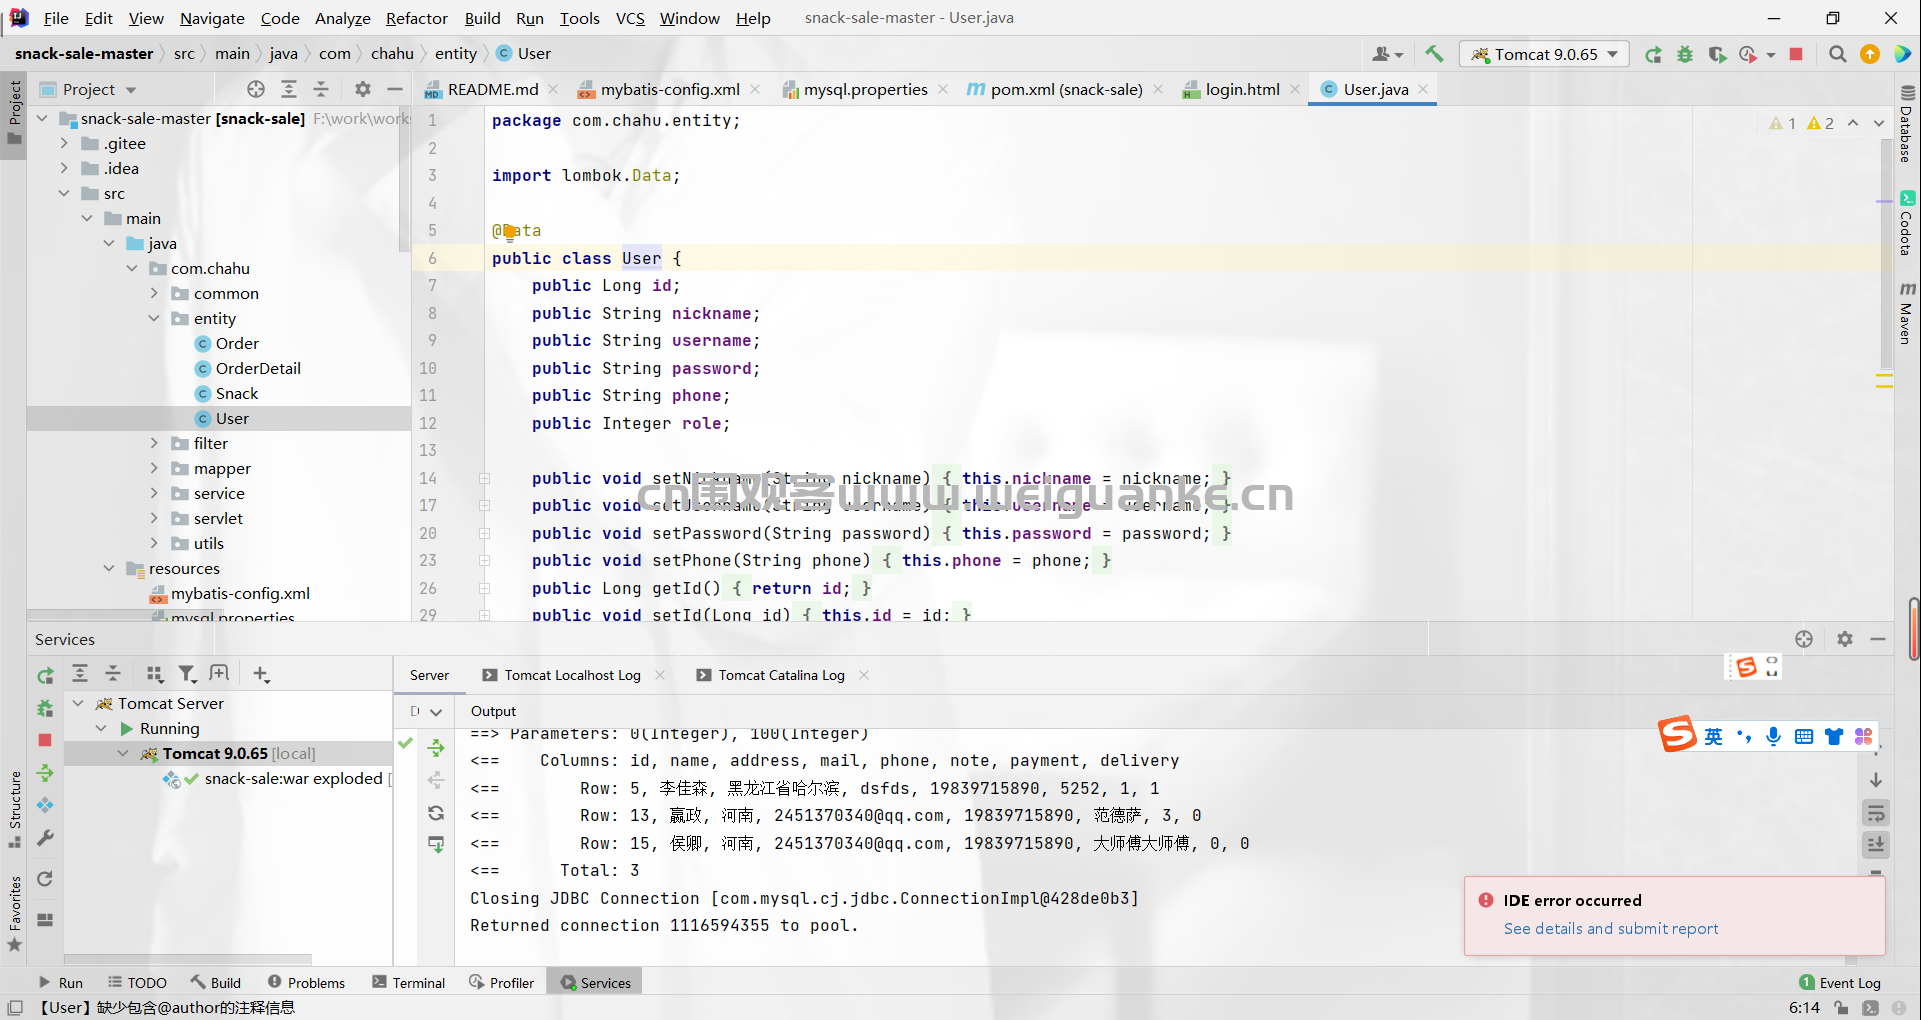Open the Codota side panel
The height and width of the screenshot is (1020, 1921).
tap(1906, 223)
